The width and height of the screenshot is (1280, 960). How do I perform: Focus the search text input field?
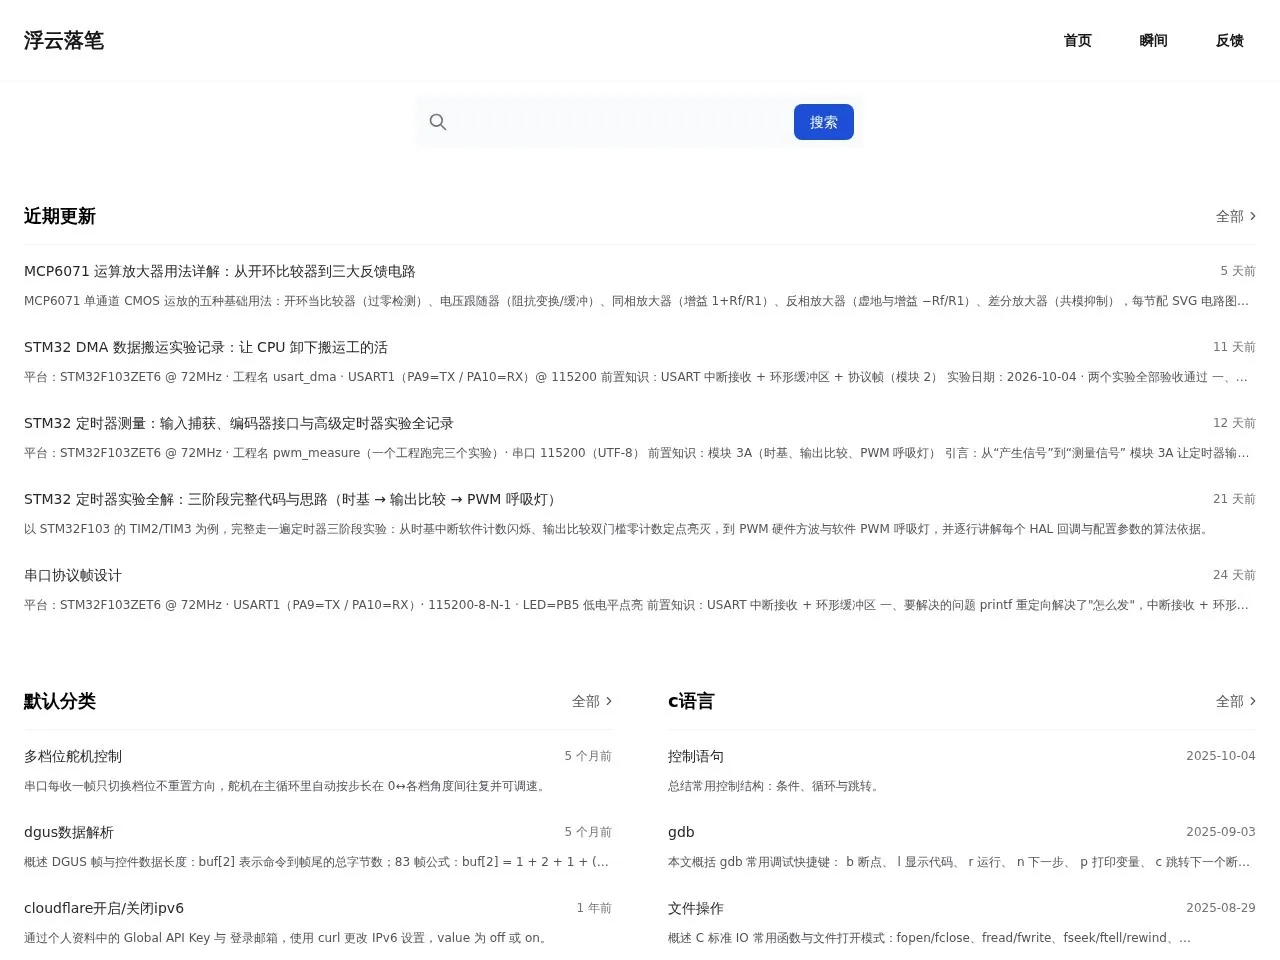(620, 122)
